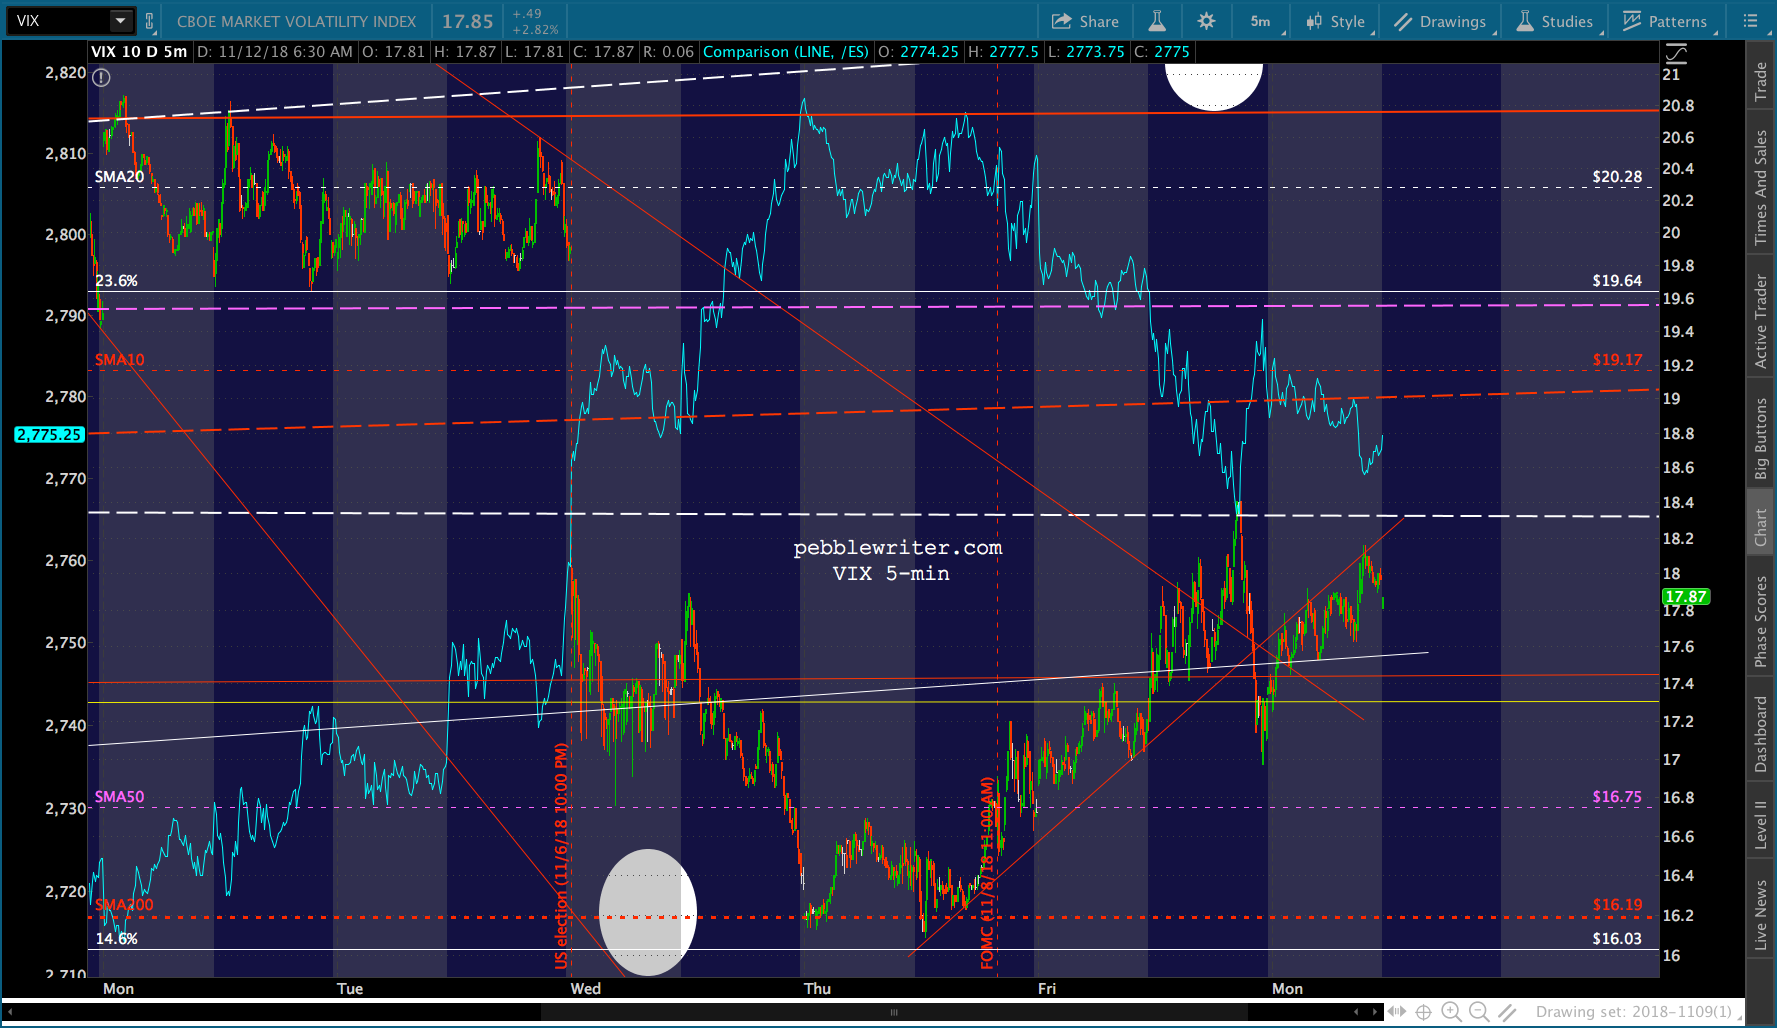Image resolution: width=1777 pixels, height=1028 pixels.
Task: Open chart settings gear icon
Action: [x=1207, y=21]
